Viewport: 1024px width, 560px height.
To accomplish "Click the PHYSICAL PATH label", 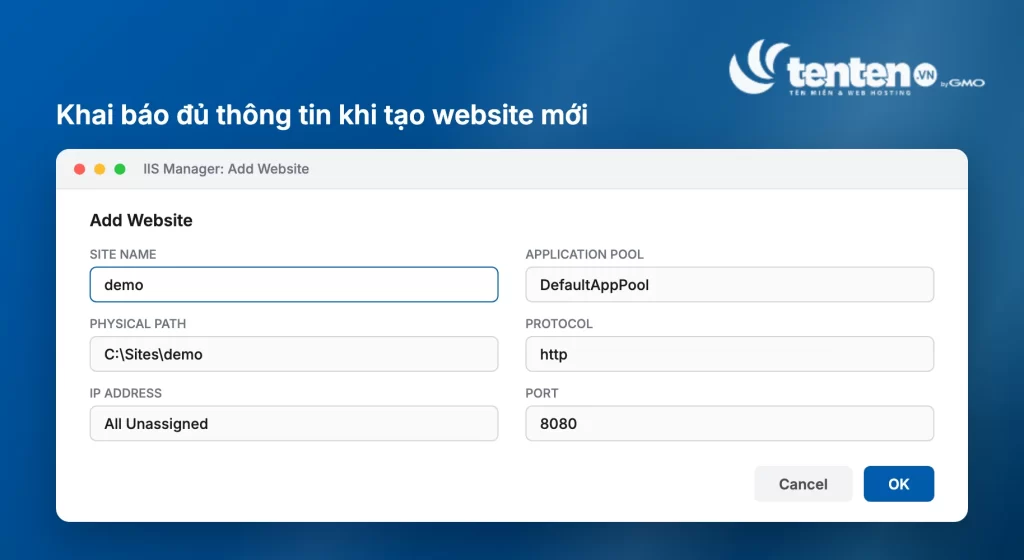I will click(x=138, y=324).
